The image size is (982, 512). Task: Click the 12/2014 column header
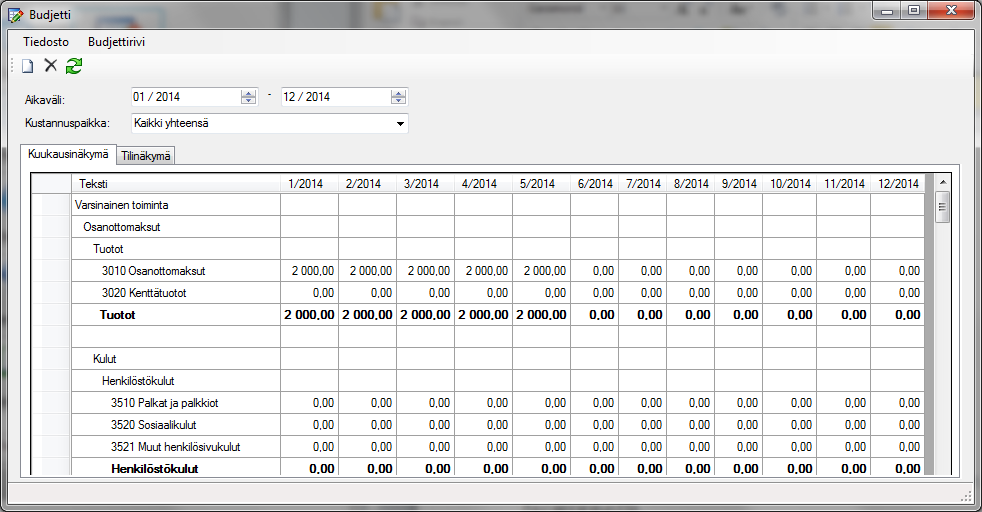(x=897, y=183)
